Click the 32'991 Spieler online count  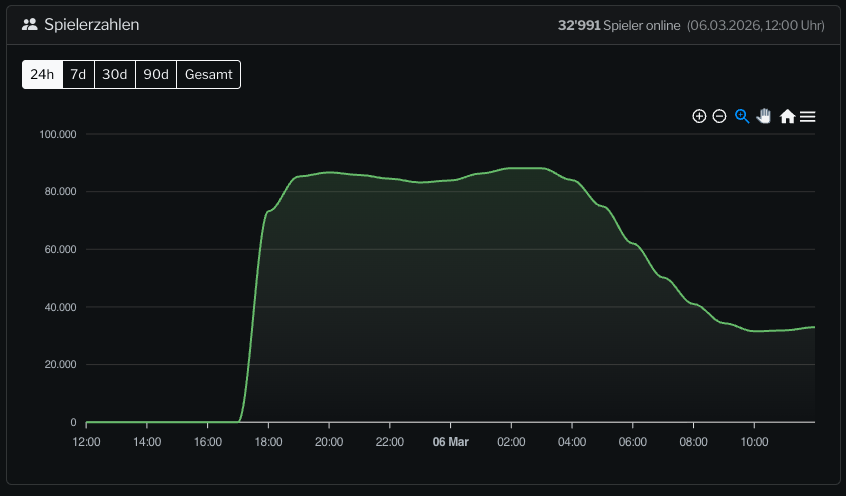pyautogui.click(x=618, y=24)
